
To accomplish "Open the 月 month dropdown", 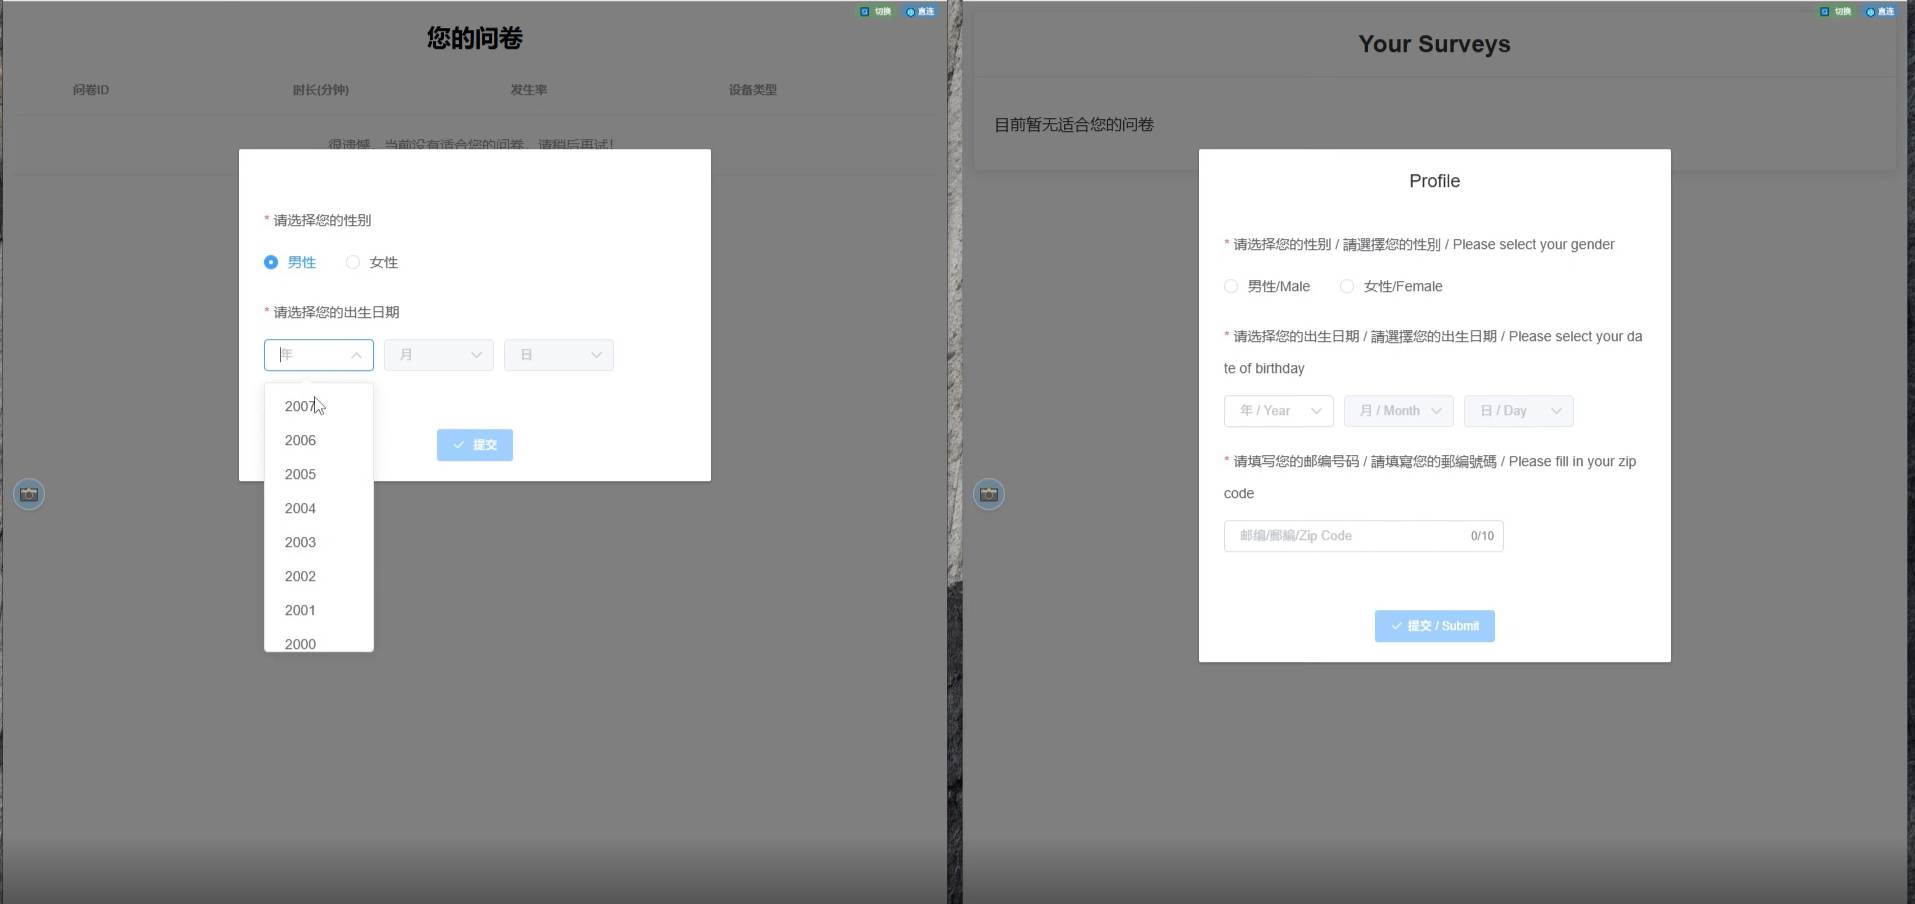I will (439, 355).
